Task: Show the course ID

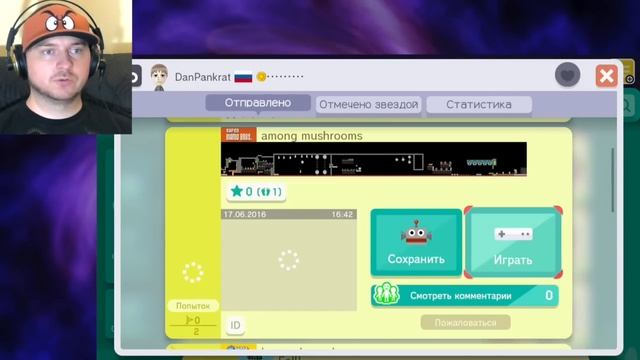Action: pos(235,325)
